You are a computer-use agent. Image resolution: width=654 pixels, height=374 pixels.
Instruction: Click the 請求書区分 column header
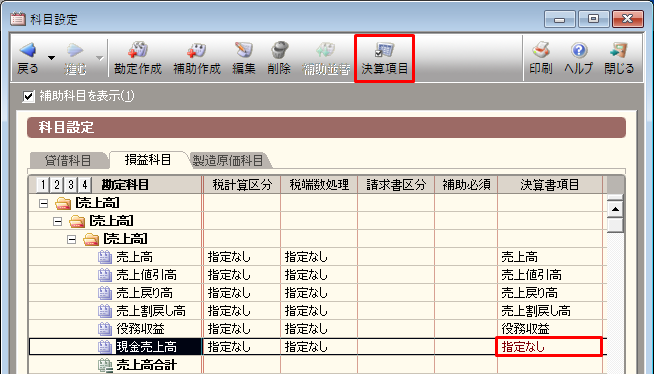coord(396,185)
